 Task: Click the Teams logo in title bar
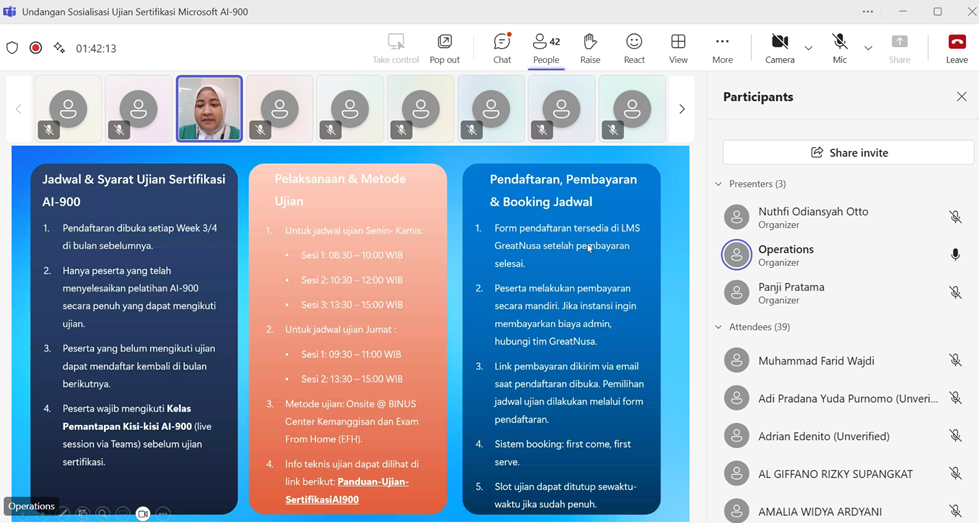(x=9, y=12)
